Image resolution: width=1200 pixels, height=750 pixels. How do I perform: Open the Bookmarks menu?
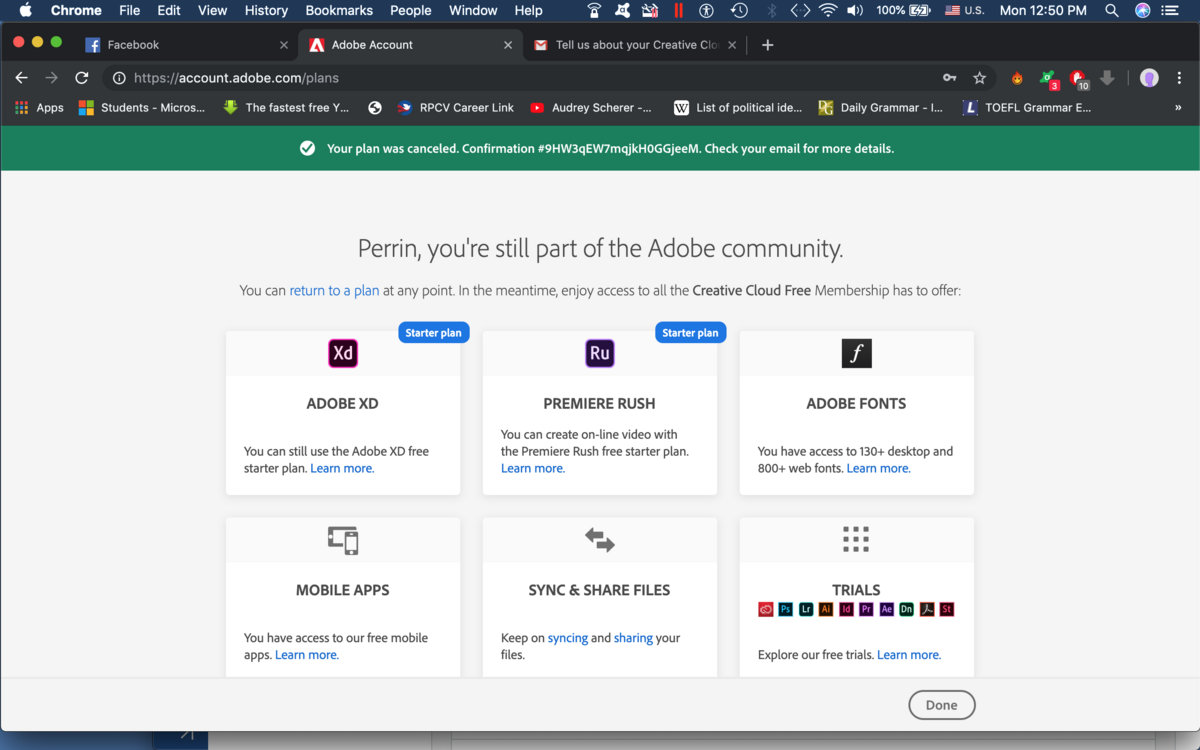pos(339,10)
